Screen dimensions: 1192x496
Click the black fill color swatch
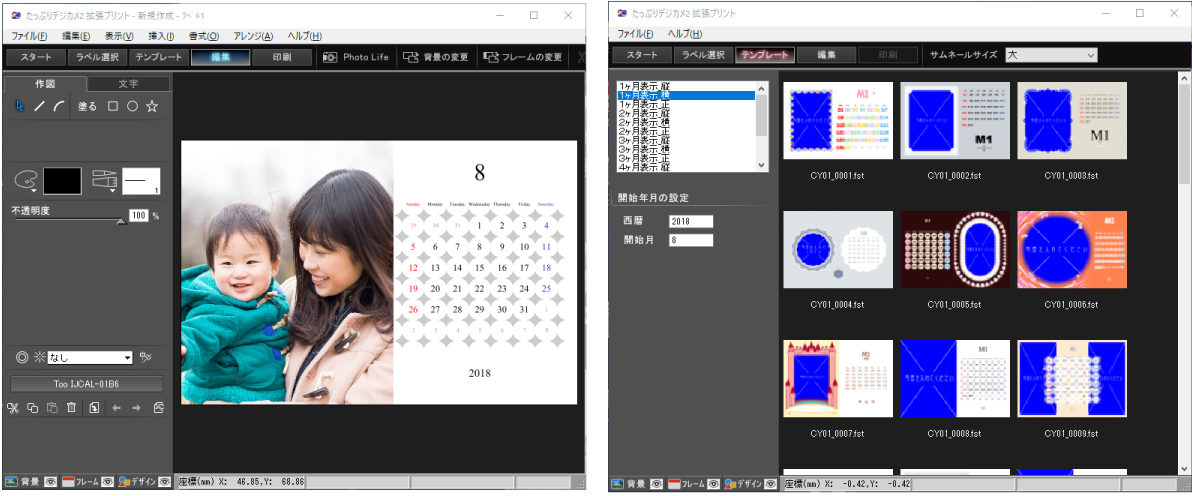pos(62,180)
